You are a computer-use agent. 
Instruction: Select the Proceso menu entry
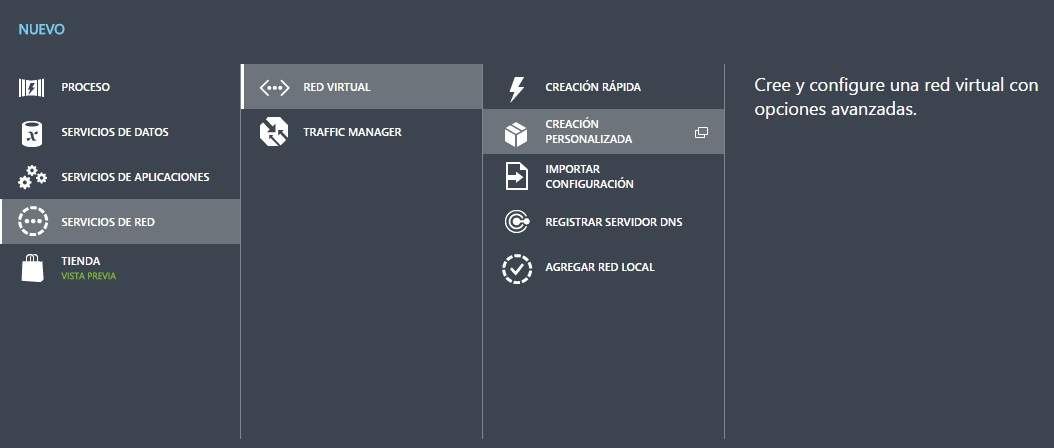[86, 88]
